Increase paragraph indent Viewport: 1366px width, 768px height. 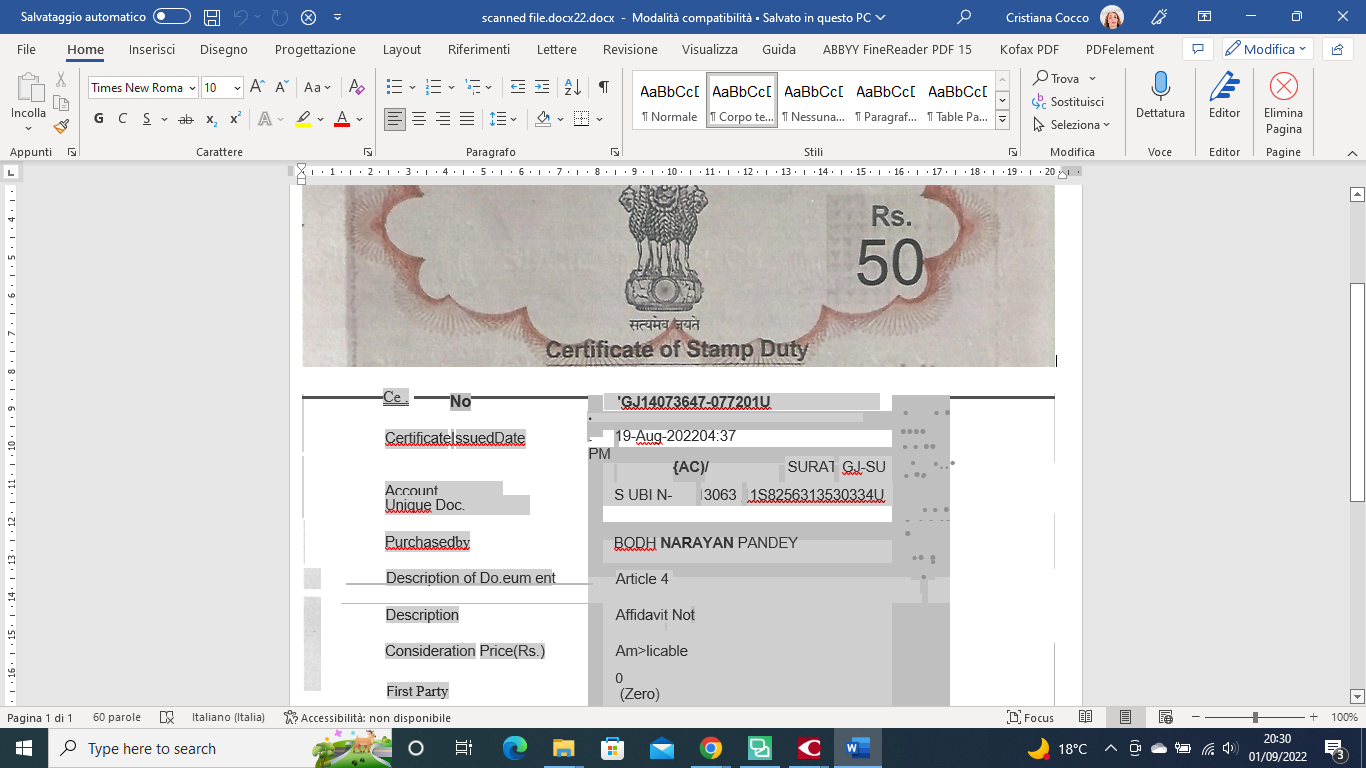(x=542, y=87)
